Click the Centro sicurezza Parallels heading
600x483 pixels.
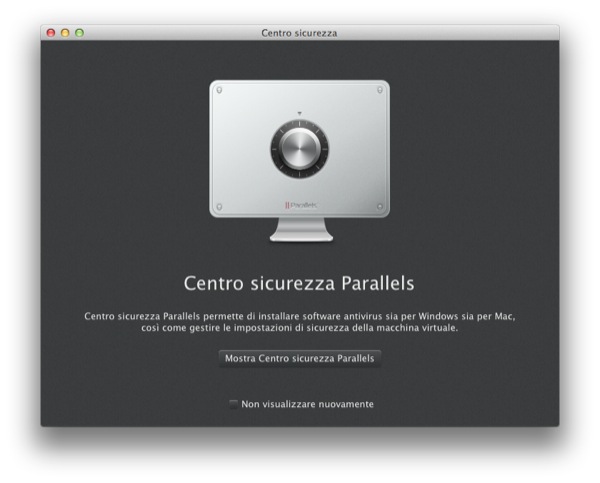[299, 283]
